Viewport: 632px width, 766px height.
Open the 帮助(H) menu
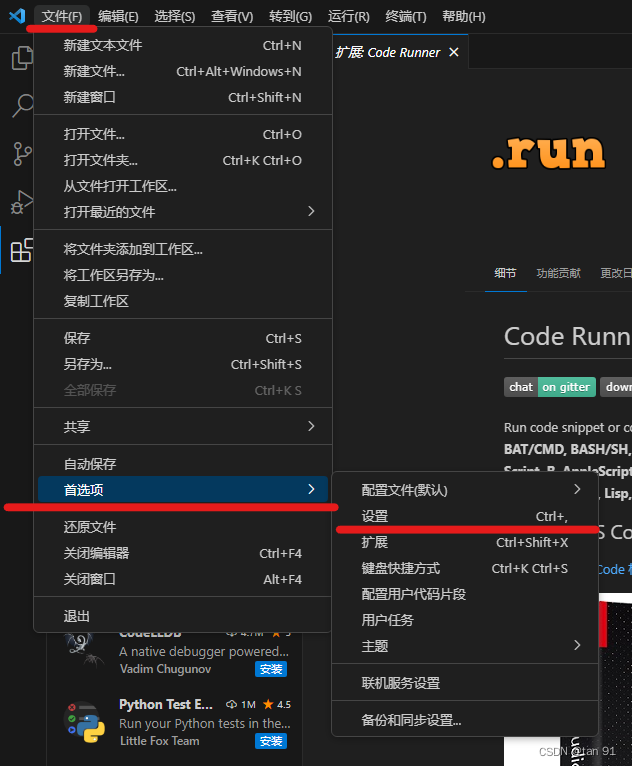(463, 17)
